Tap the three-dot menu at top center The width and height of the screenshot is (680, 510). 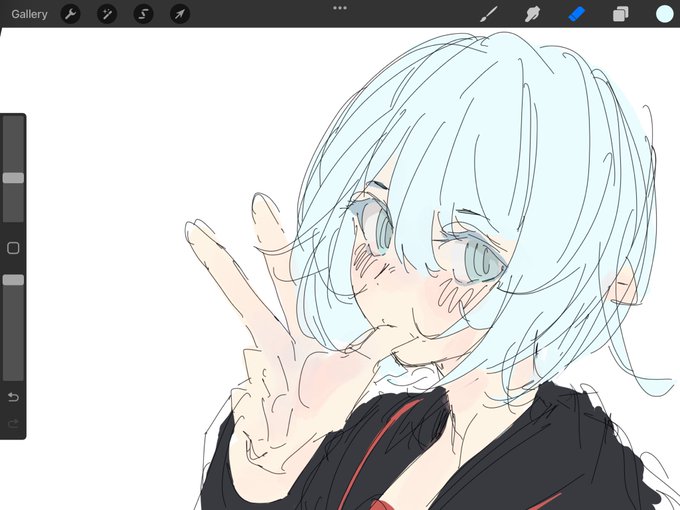pos(340,8)
